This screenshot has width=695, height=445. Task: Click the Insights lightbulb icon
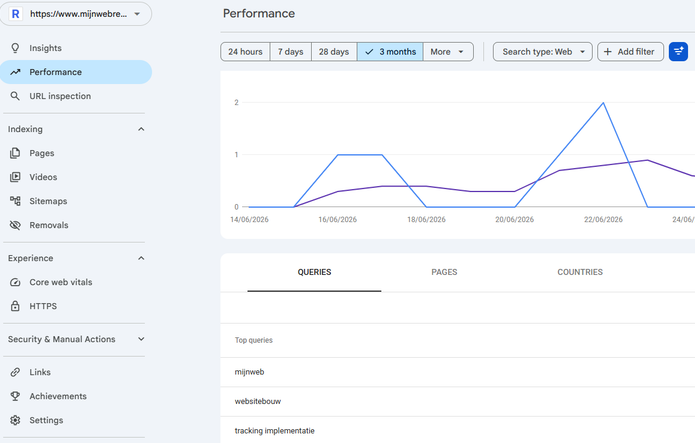(15, 48)
